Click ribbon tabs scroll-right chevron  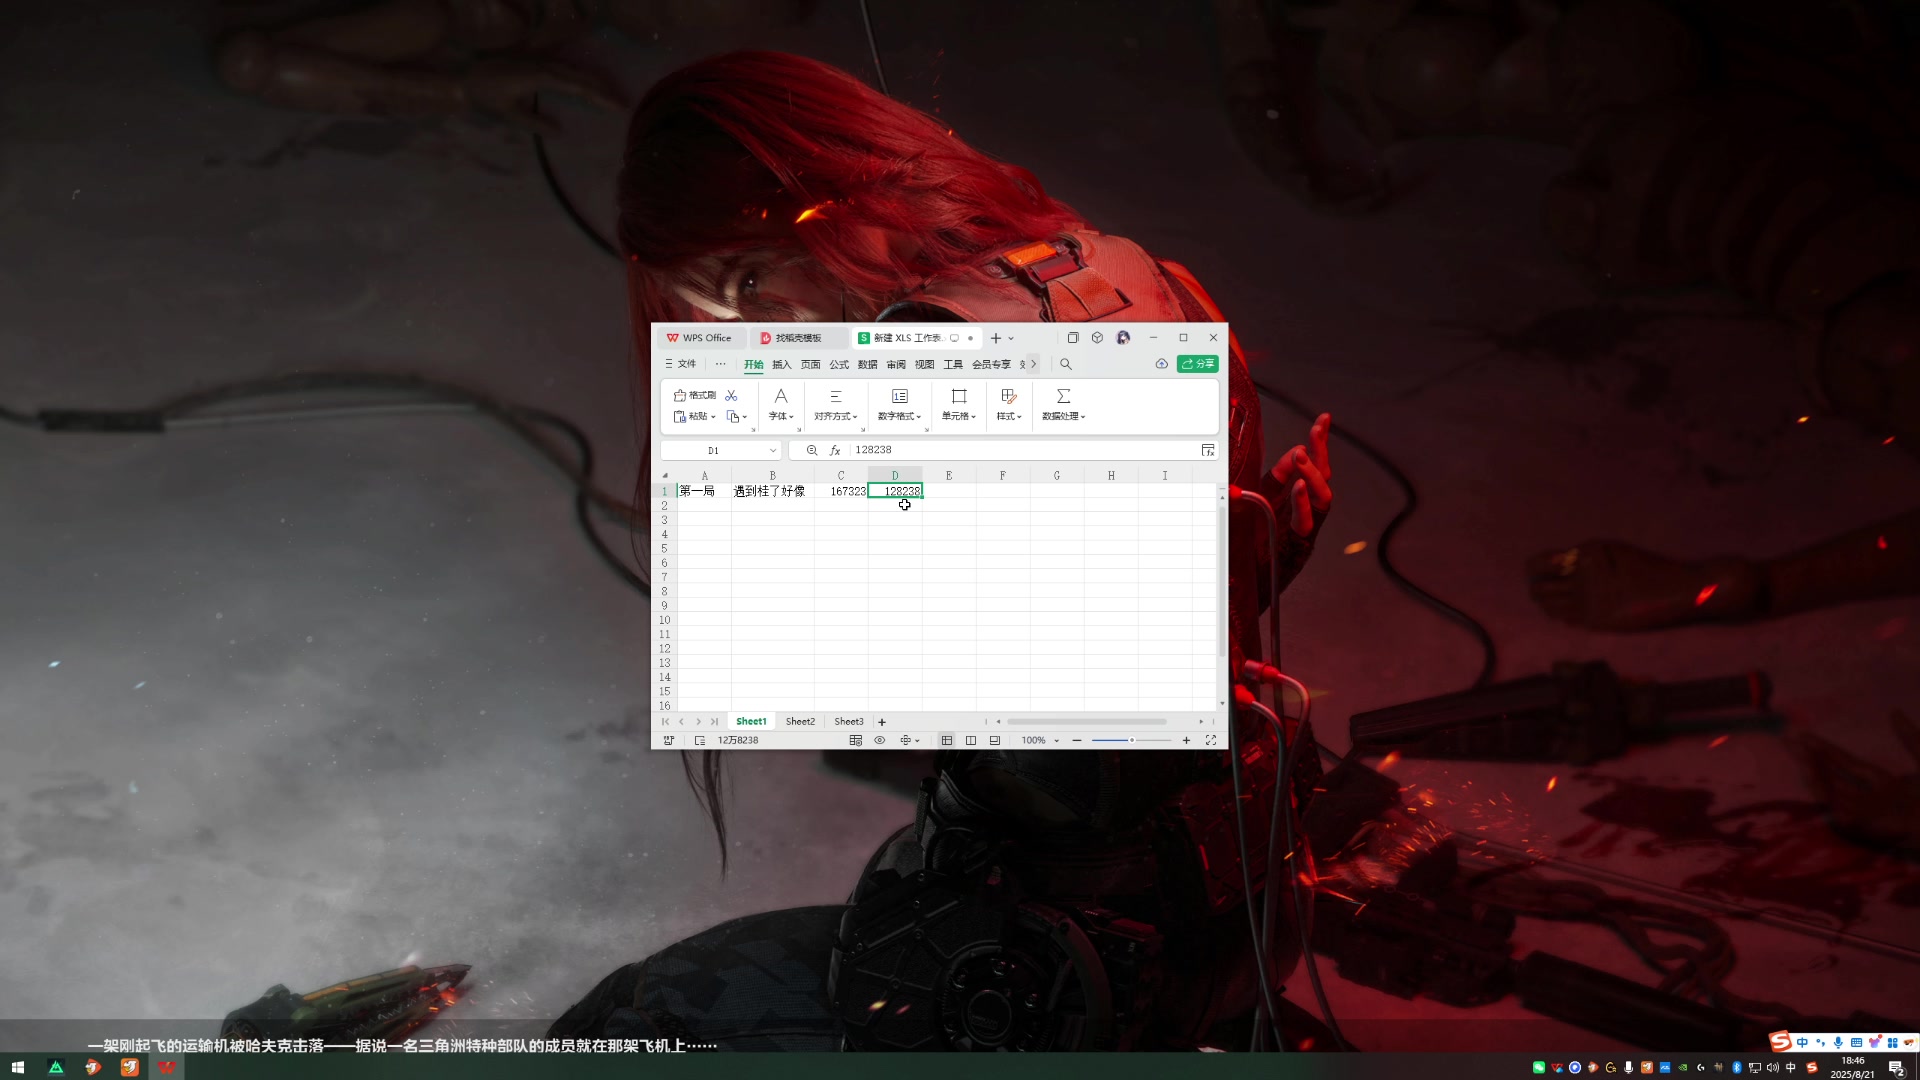(x=1034, y=364)
